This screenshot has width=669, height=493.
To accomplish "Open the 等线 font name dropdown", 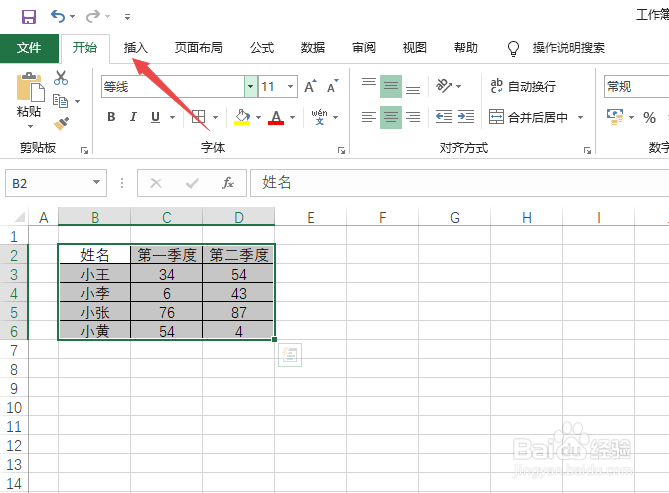I will click(251, 87).
